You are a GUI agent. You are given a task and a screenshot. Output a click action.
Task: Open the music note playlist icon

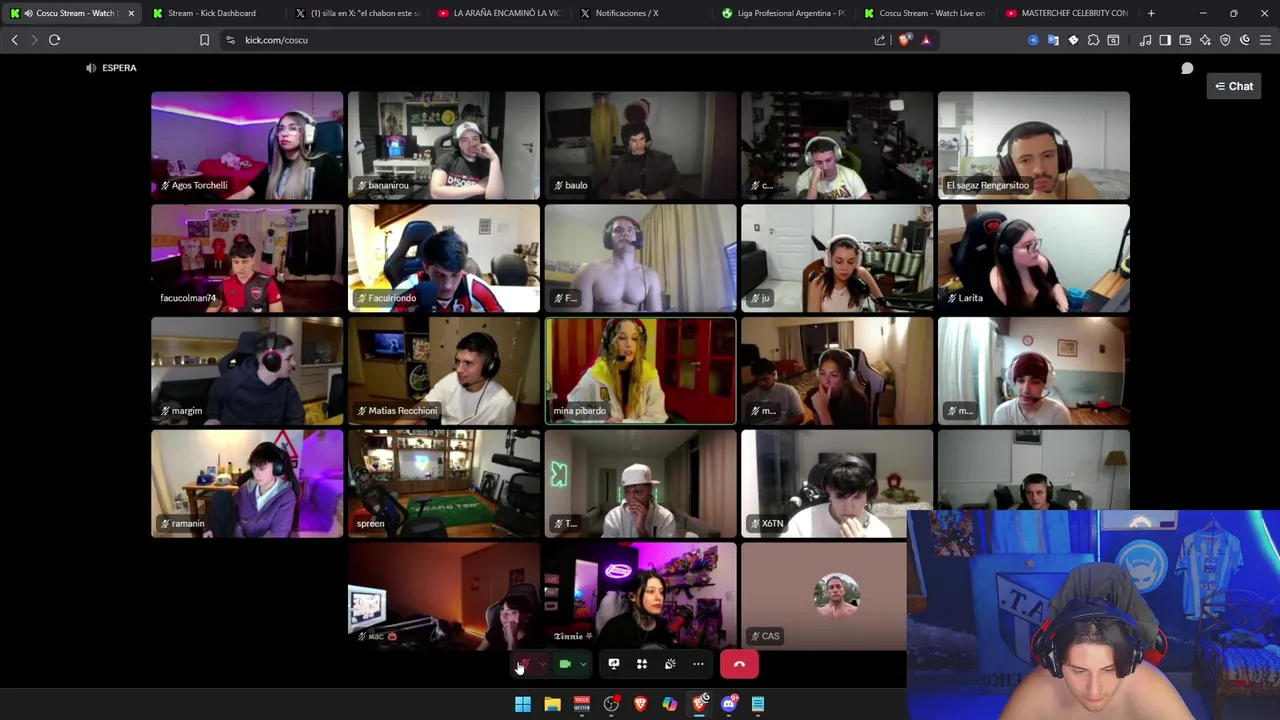1145,40
